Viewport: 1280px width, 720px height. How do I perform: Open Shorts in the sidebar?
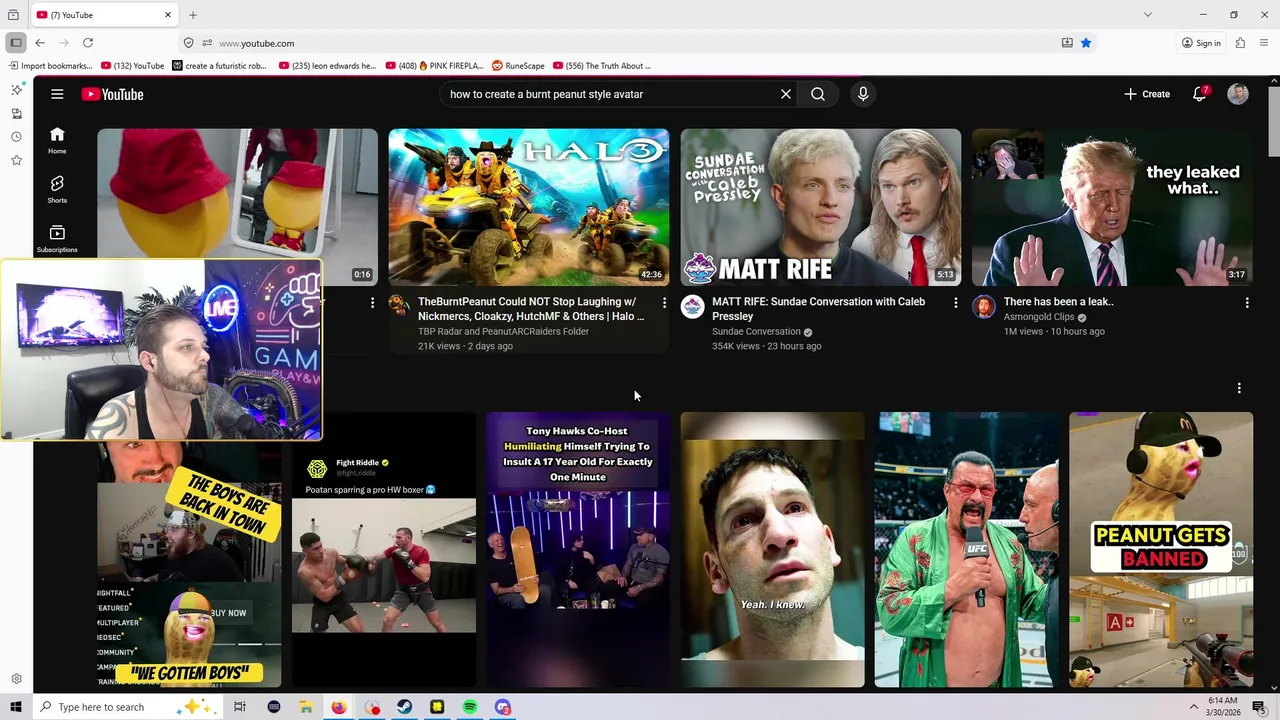(x=57, y=189)
